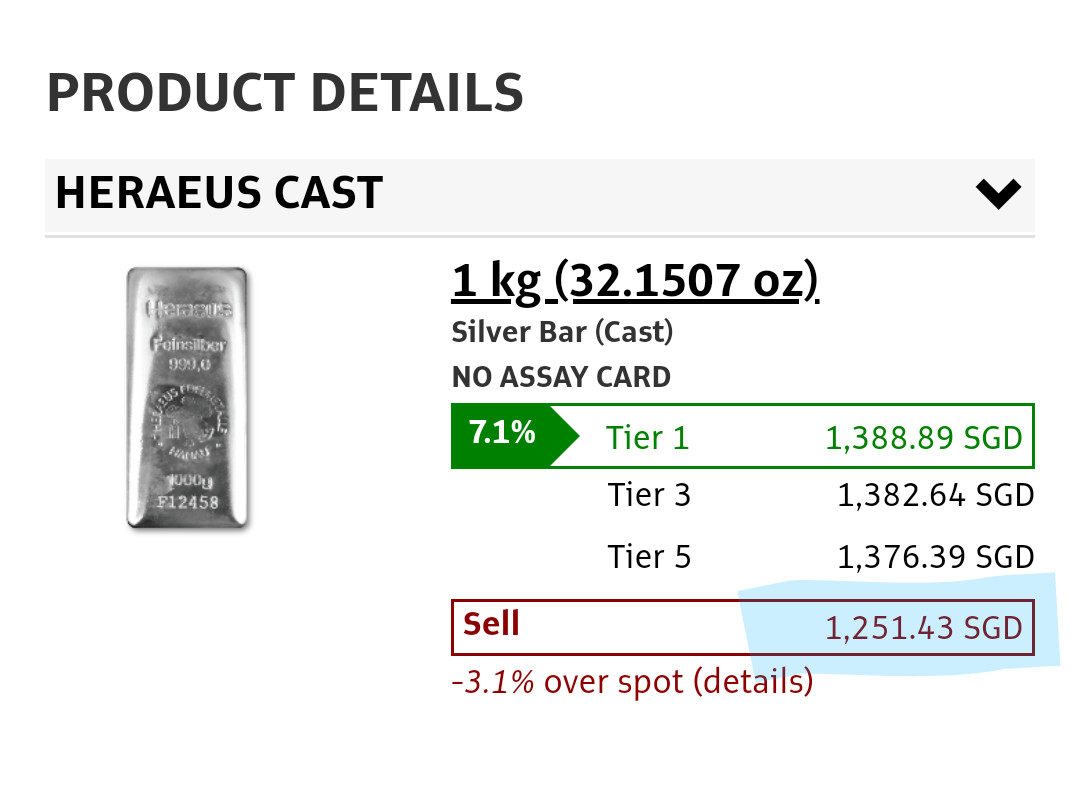
Task: Click the F12458 serial number on the bar
Action: click(187, 502)
